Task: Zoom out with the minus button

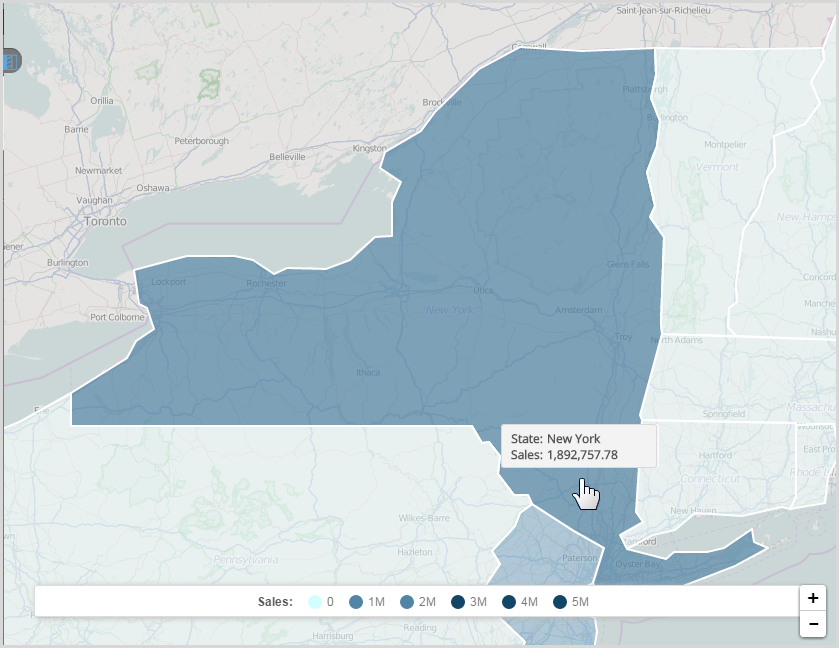Action: click(813, 624)
